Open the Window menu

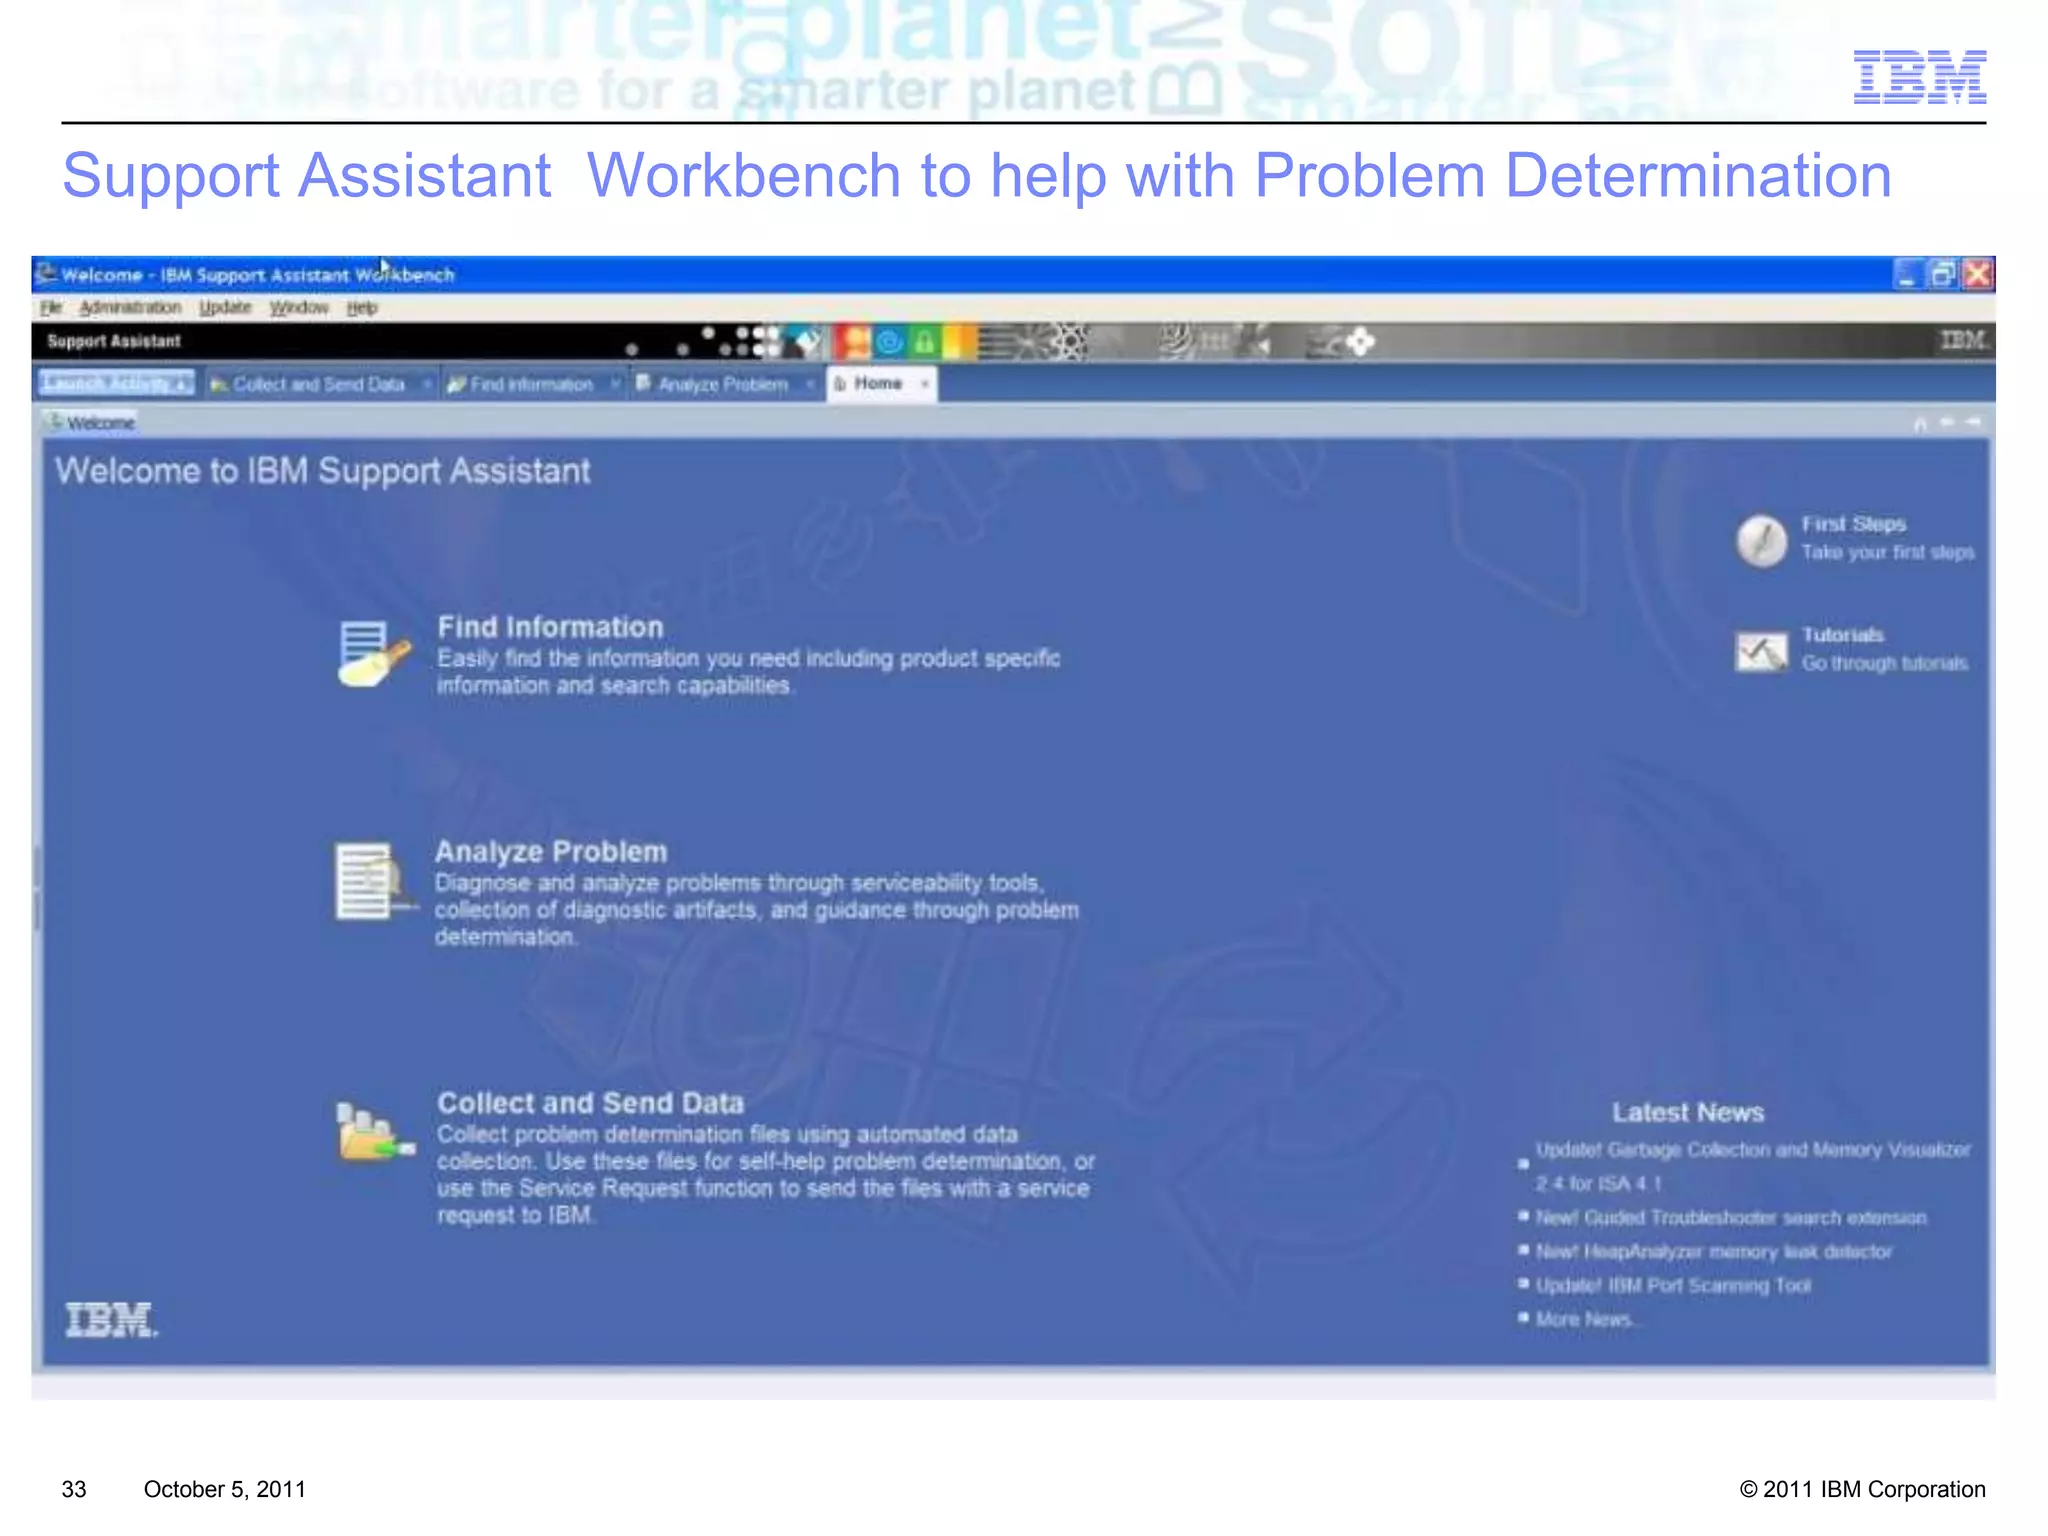299,308
